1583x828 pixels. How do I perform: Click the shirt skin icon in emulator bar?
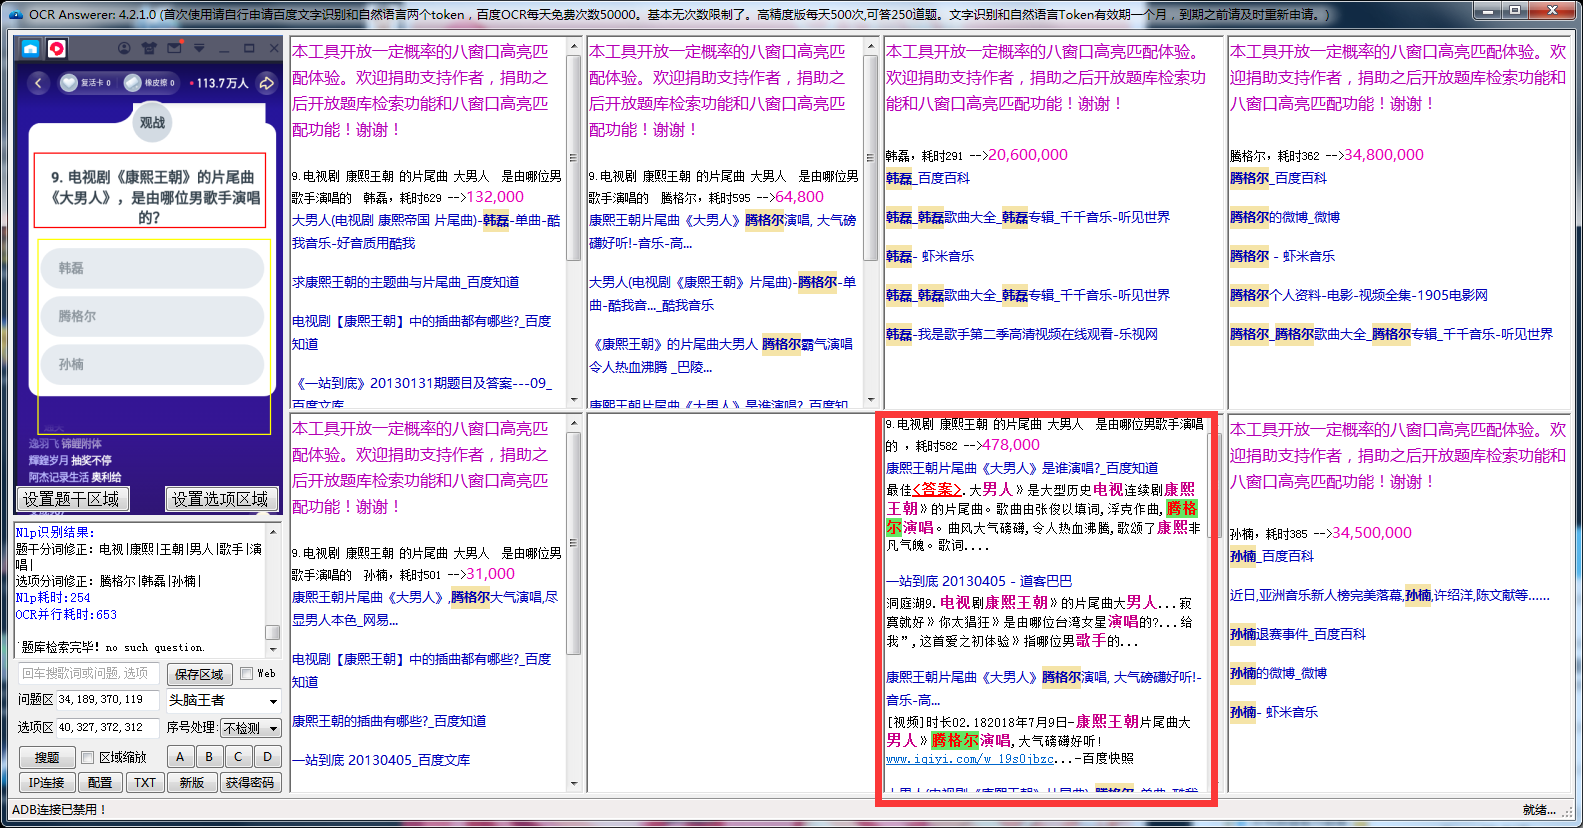[149, 48]
